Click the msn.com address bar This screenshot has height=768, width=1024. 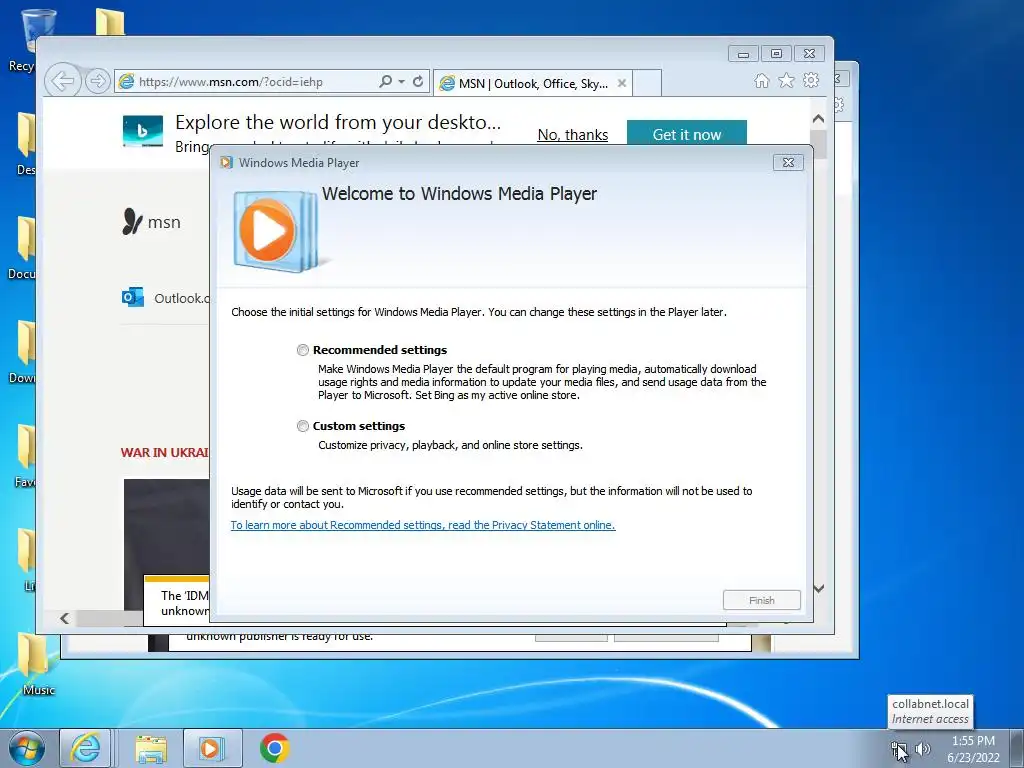click(247, 82)
